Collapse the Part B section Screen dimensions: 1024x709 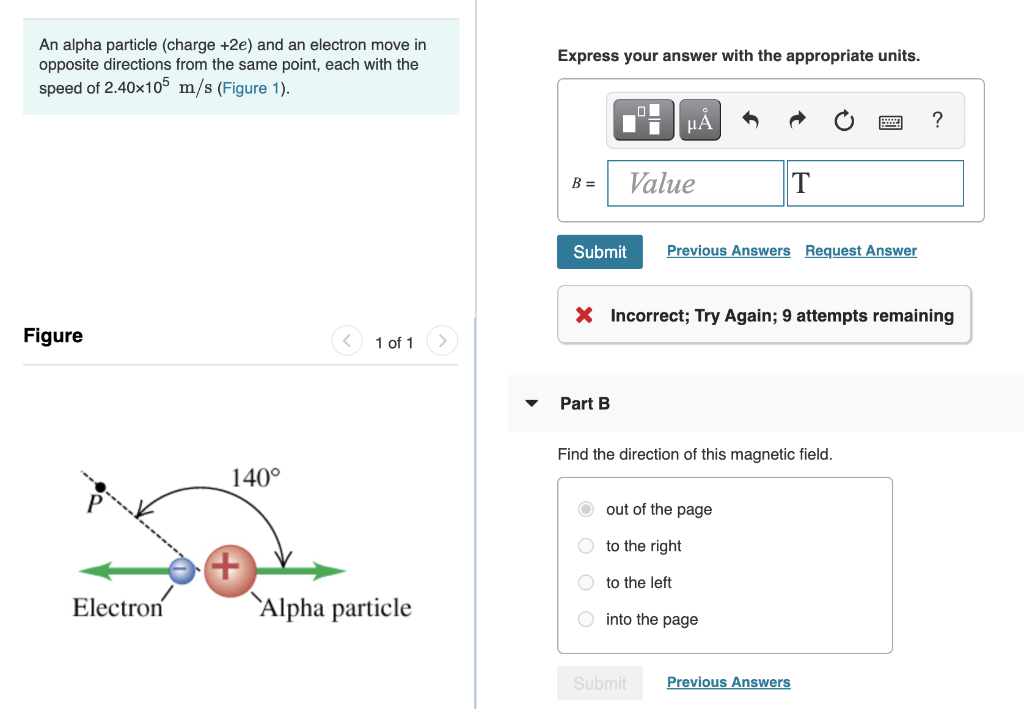(x=531, y=403)
